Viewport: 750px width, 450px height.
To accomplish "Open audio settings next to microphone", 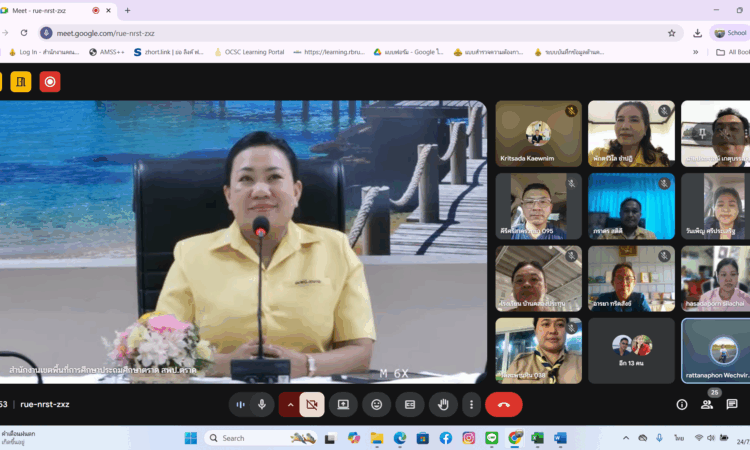I will click(240, 405).
